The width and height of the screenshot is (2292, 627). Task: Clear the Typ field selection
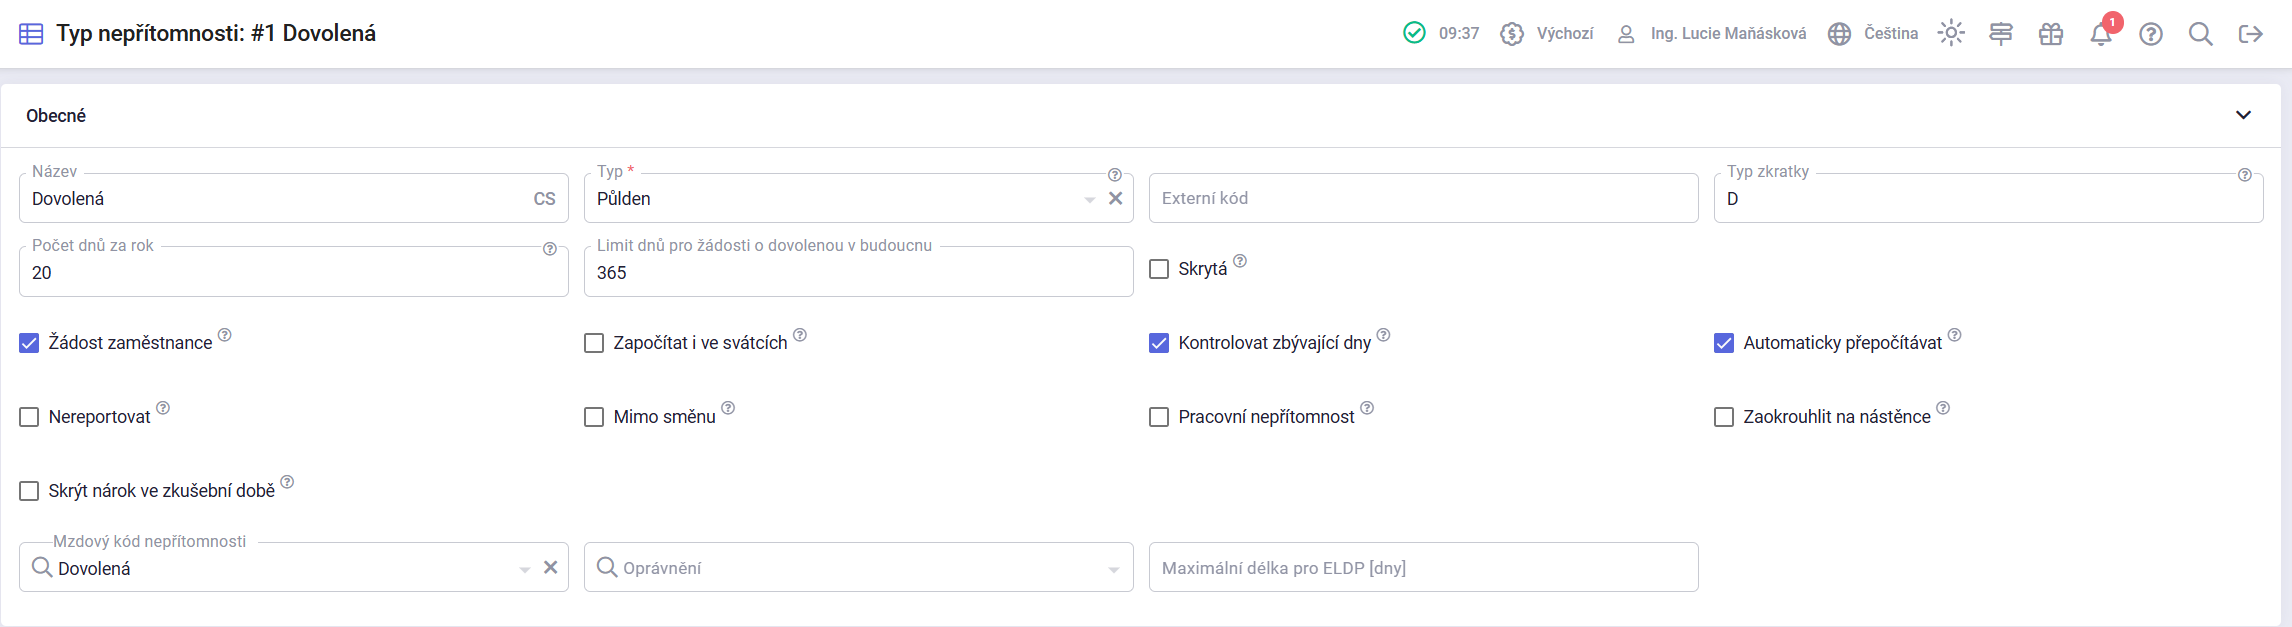pos(1116,198)
